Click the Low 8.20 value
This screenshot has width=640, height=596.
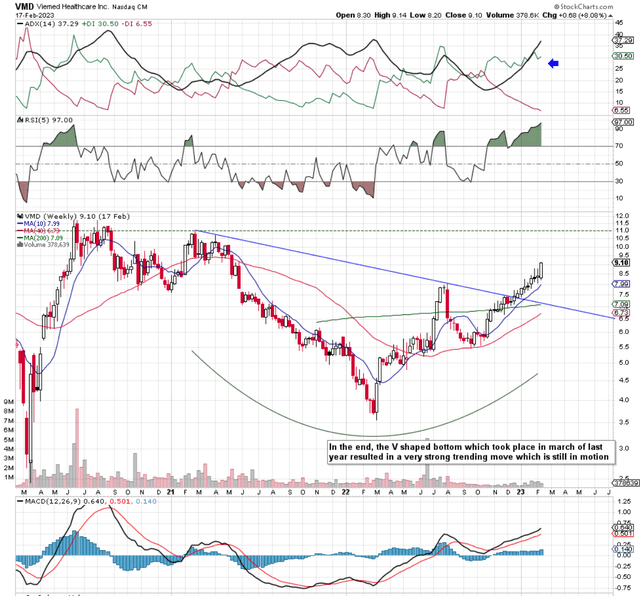[x=426, y=15]
